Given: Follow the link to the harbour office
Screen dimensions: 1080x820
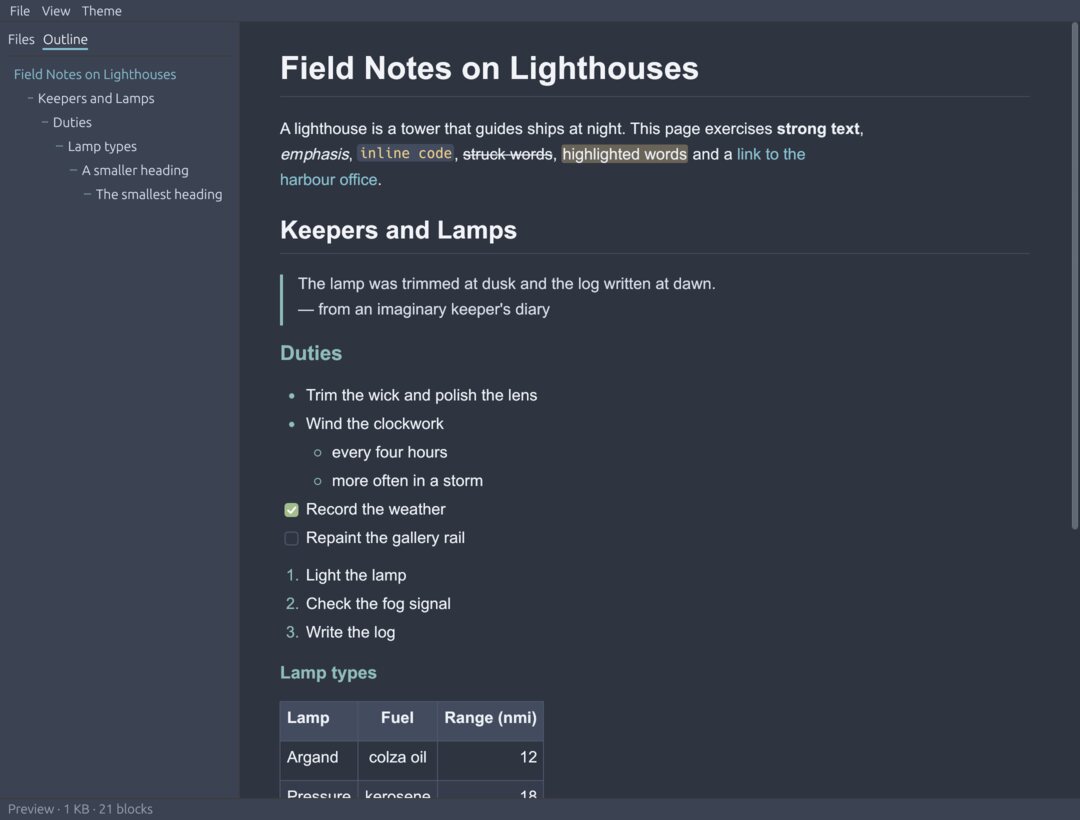Looking at the screenshot, I should (771, 154).
